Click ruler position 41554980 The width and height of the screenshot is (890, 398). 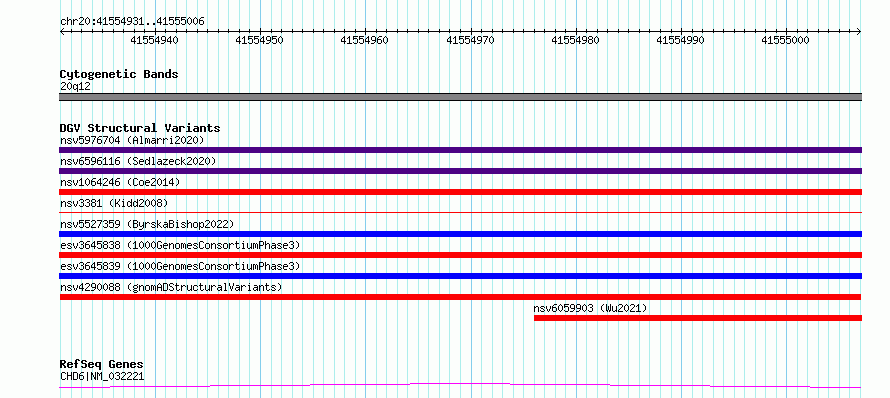click(576, 40)
